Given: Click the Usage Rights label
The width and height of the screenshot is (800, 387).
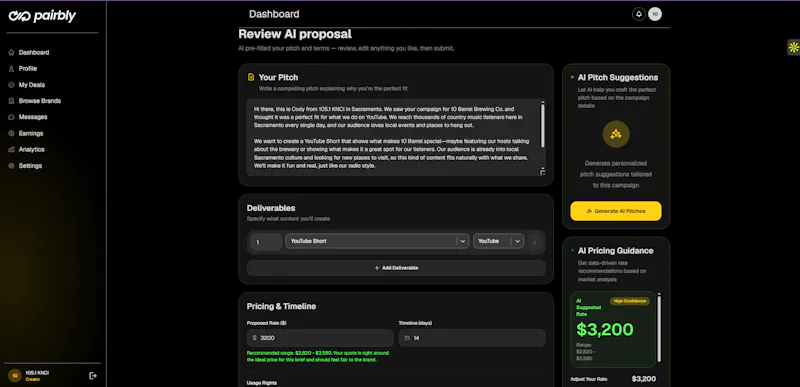Looking at the screenshot, I should click(262, 383).
